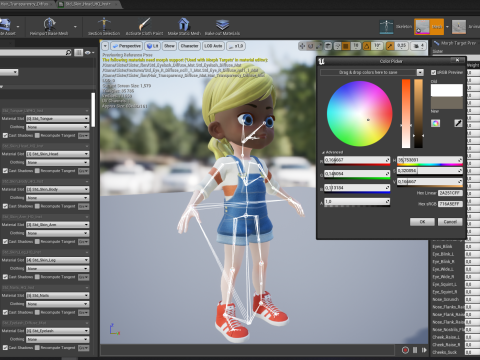
Task: Open Std_Skin_Head material slot dropdown
Action: 58,154
